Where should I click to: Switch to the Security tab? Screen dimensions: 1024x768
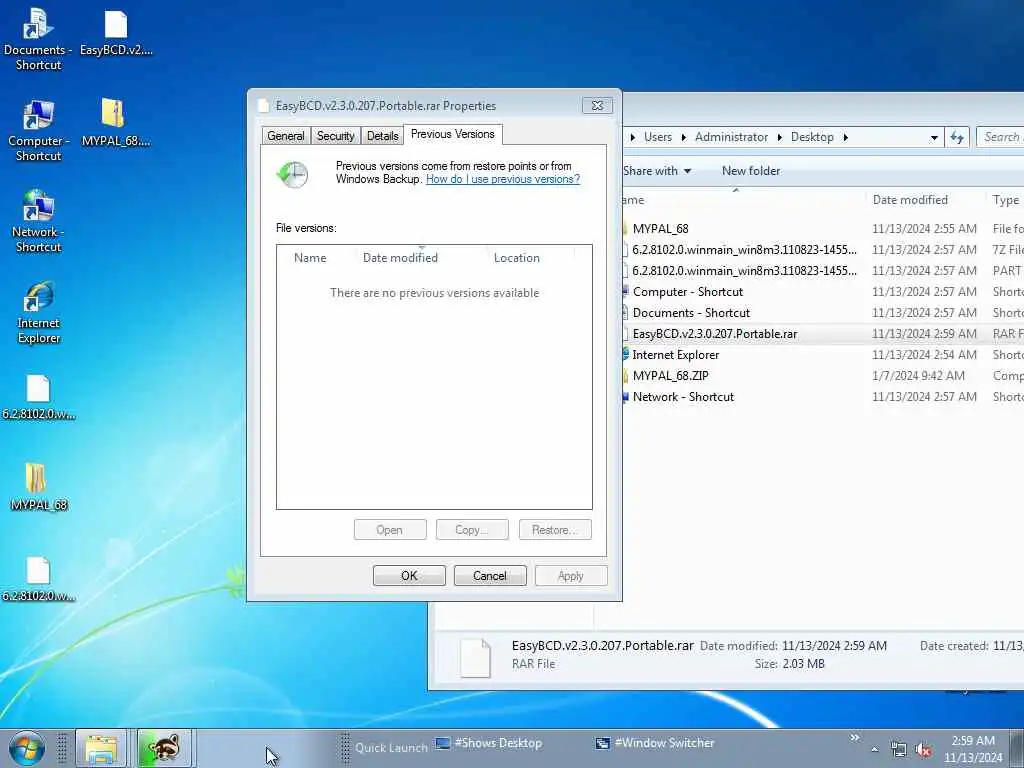tap(335, 136)
